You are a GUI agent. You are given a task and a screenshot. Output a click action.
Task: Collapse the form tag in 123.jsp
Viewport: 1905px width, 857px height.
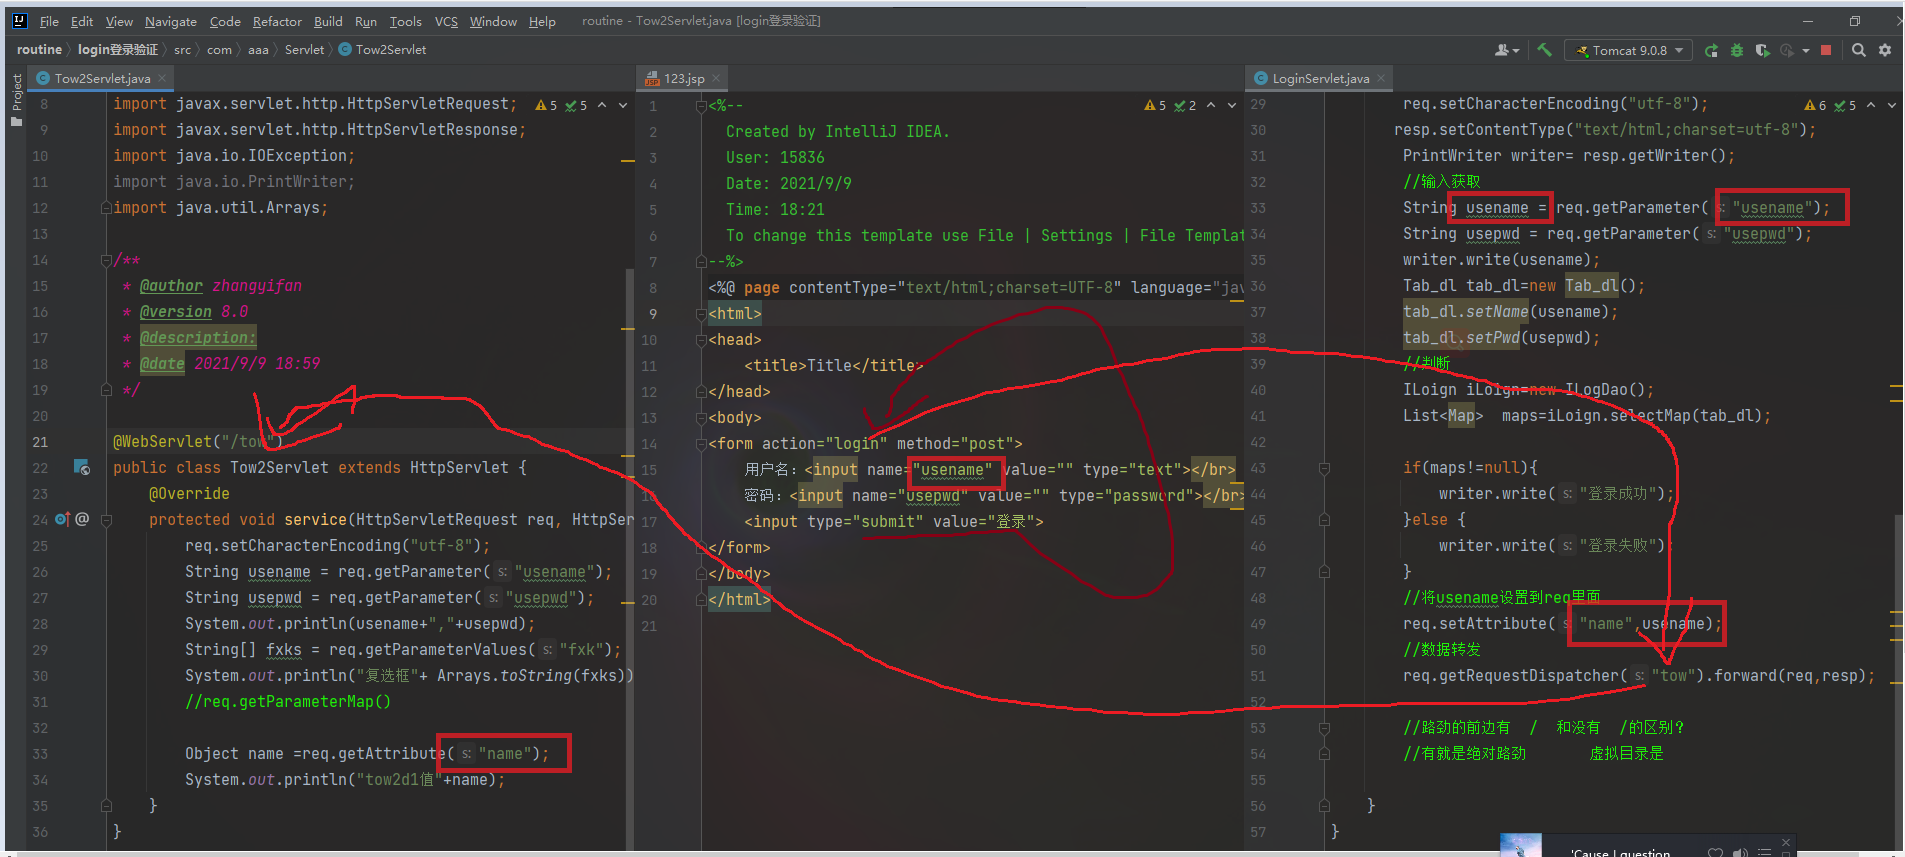tap(701, 443)
